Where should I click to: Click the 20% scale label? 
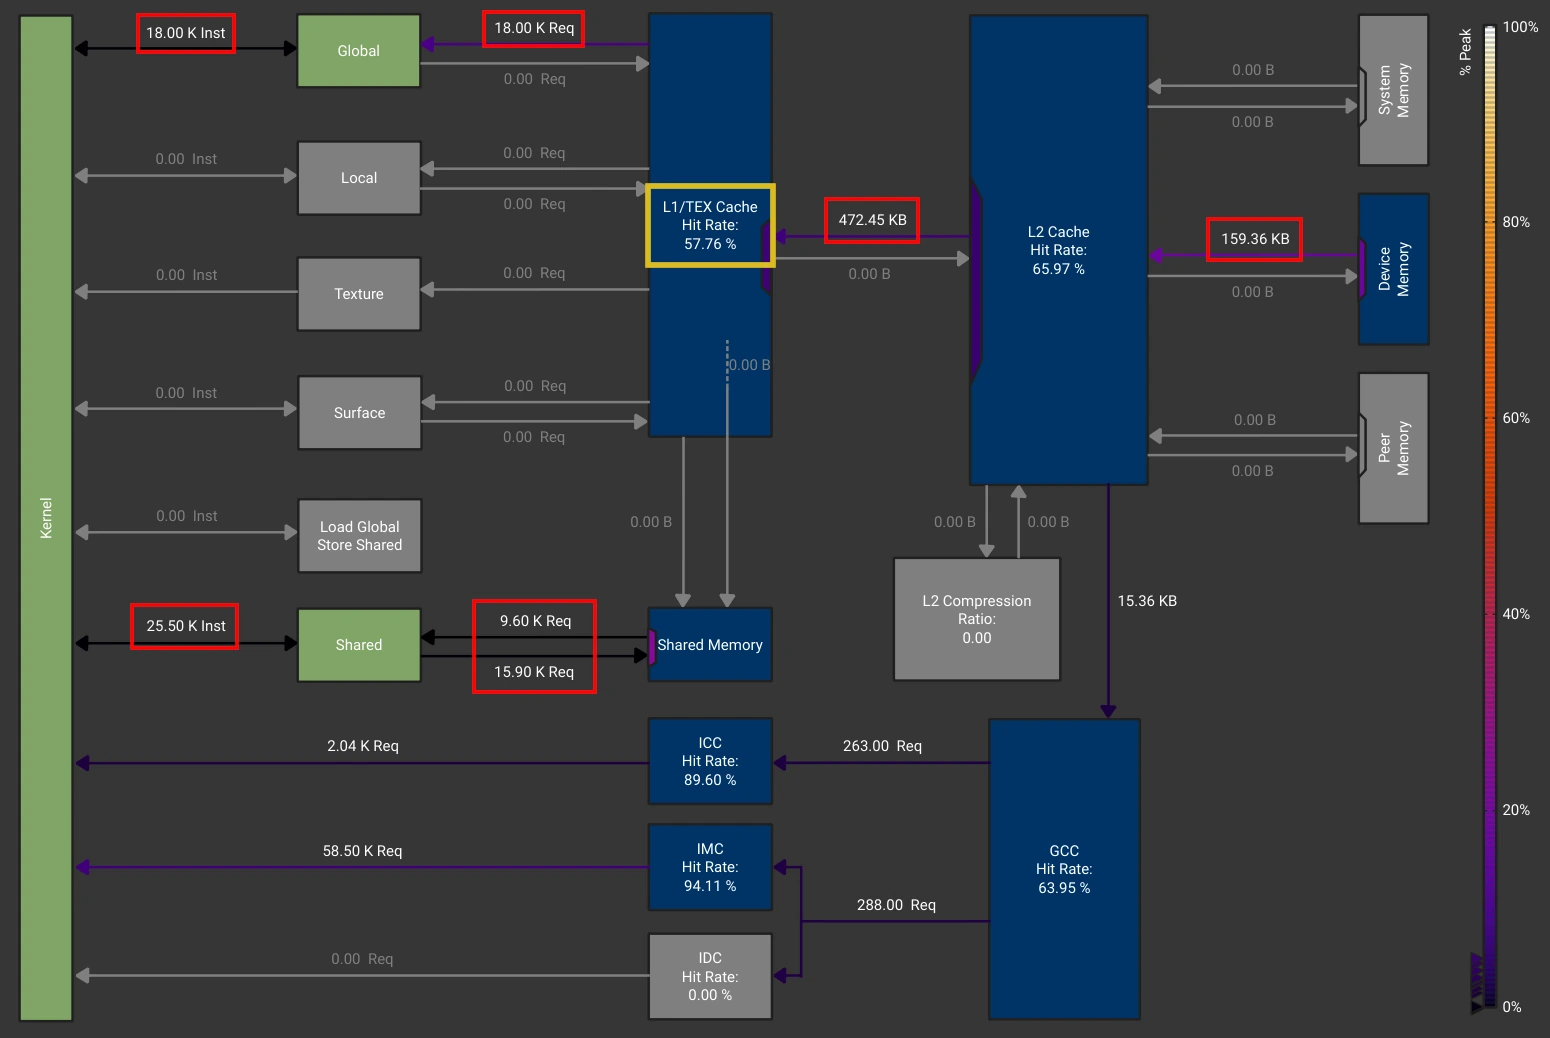pyautogui.click(x=1516, y=810)
